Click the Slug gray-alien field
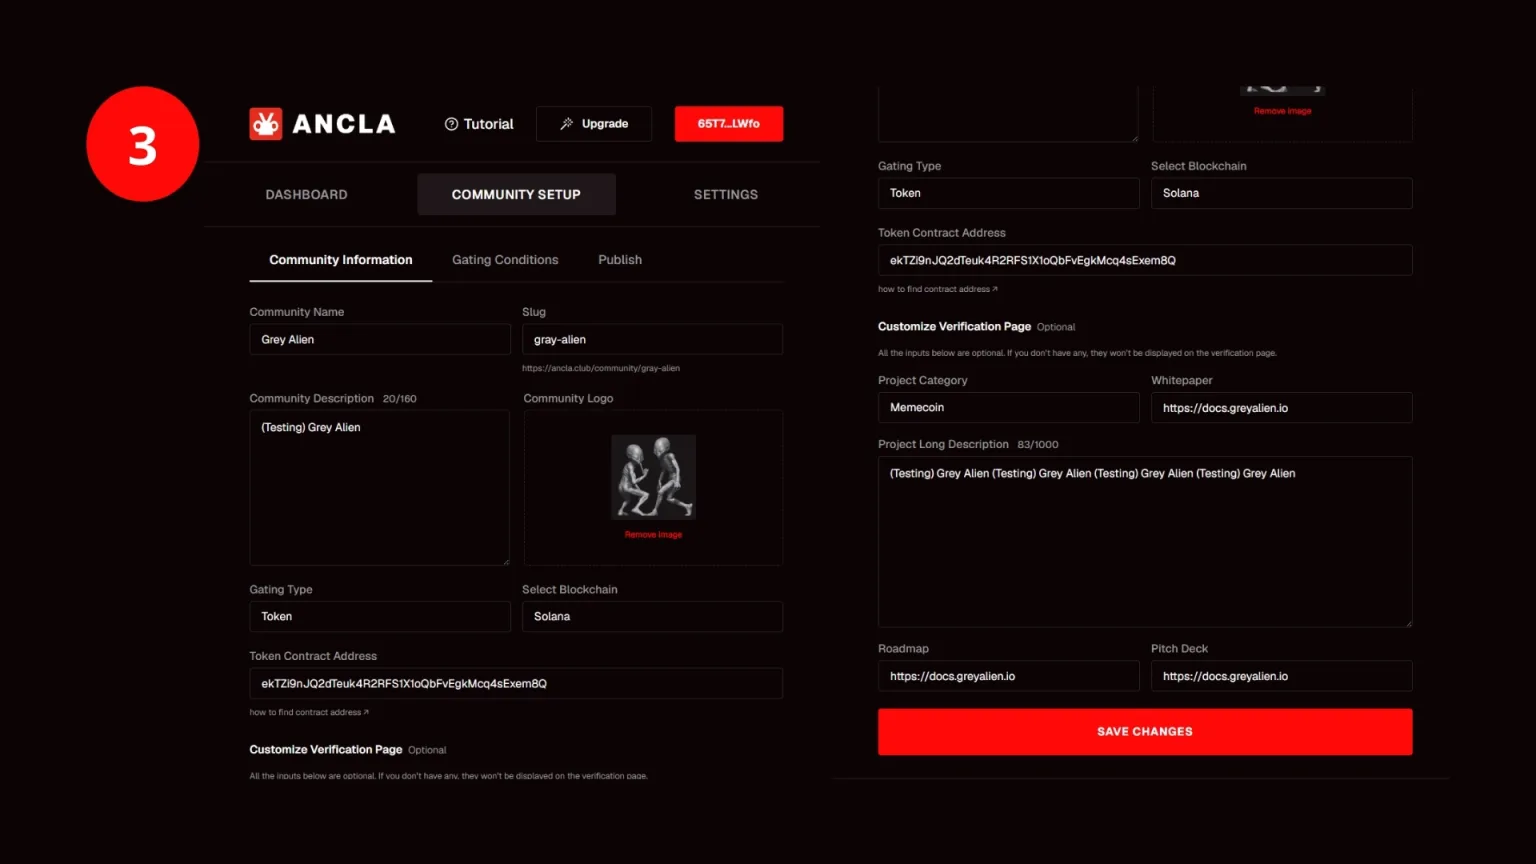1536x864 pixels. point(652,340)
